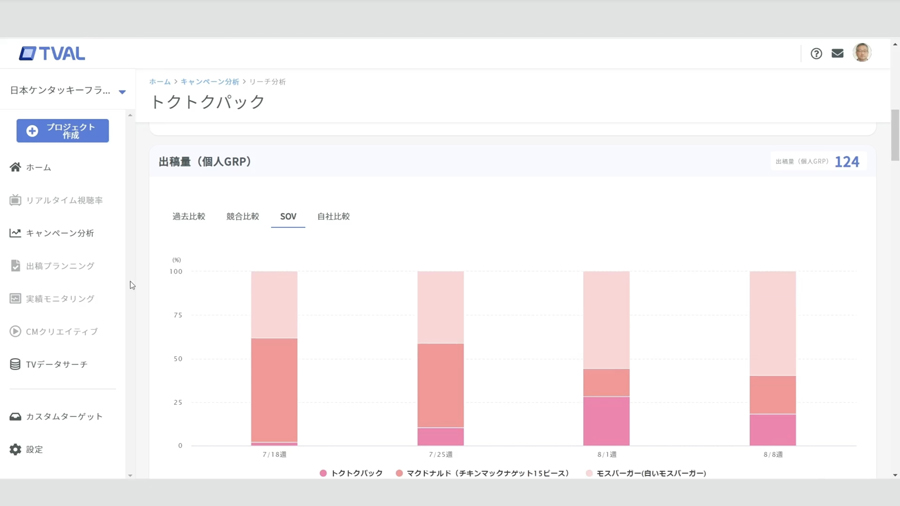This screenshot has height=506, width=900.
Task: Click the page vertical scrollbar thumb
Action: click(x=895, y=135)
